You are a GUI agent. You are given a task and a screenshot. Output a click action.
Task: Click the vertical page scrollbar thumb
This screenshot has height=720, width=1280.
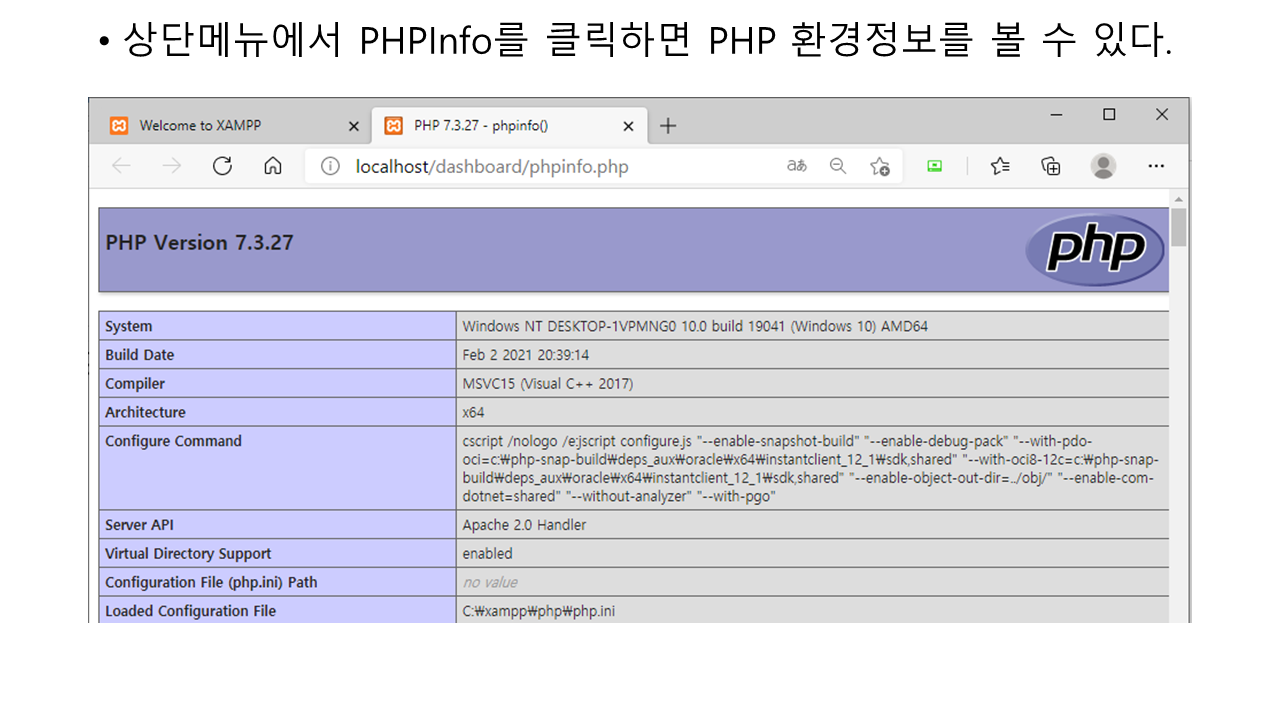pos(1179,227)
